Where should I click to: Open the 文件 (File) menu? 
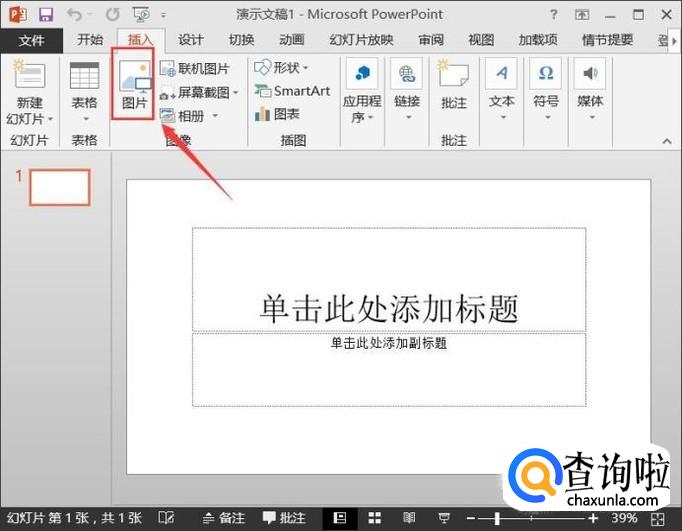pos(32,40)
